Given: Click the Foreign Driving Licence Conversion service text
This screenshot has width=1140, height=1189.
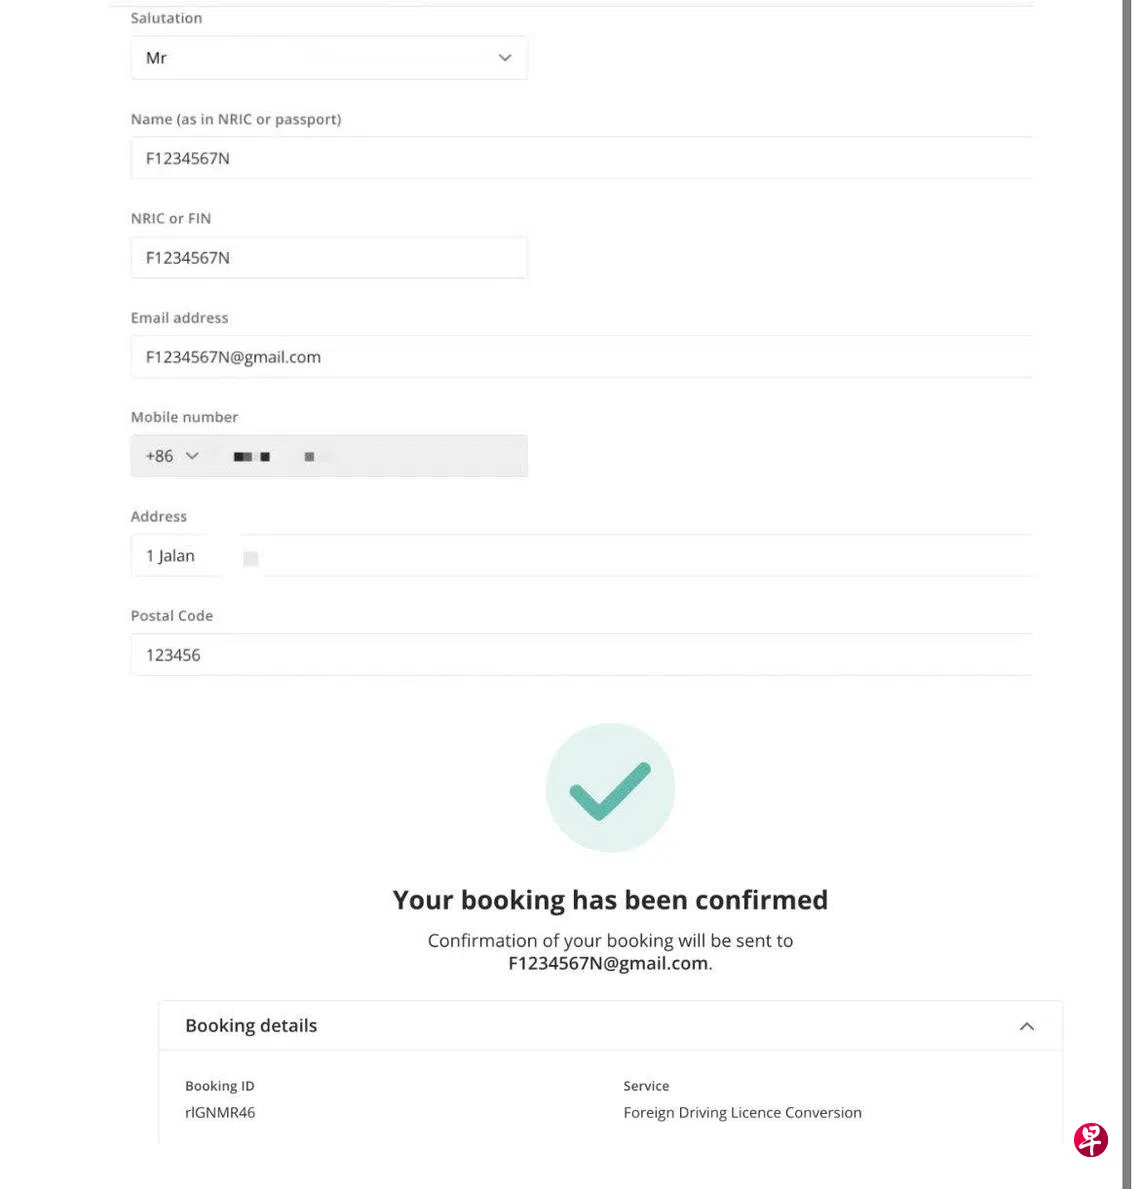Looking at the screenshot, I should click(742, 1112).
